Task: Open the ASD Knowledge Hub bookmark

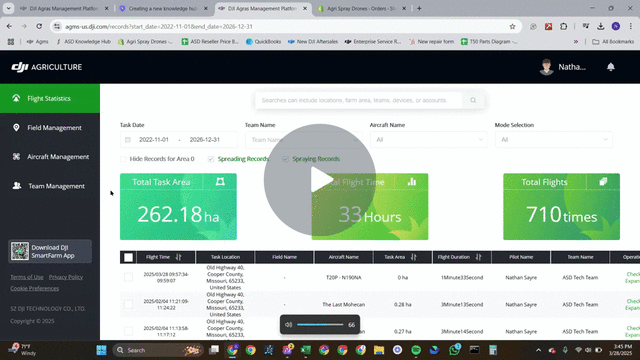Action: 84,42
